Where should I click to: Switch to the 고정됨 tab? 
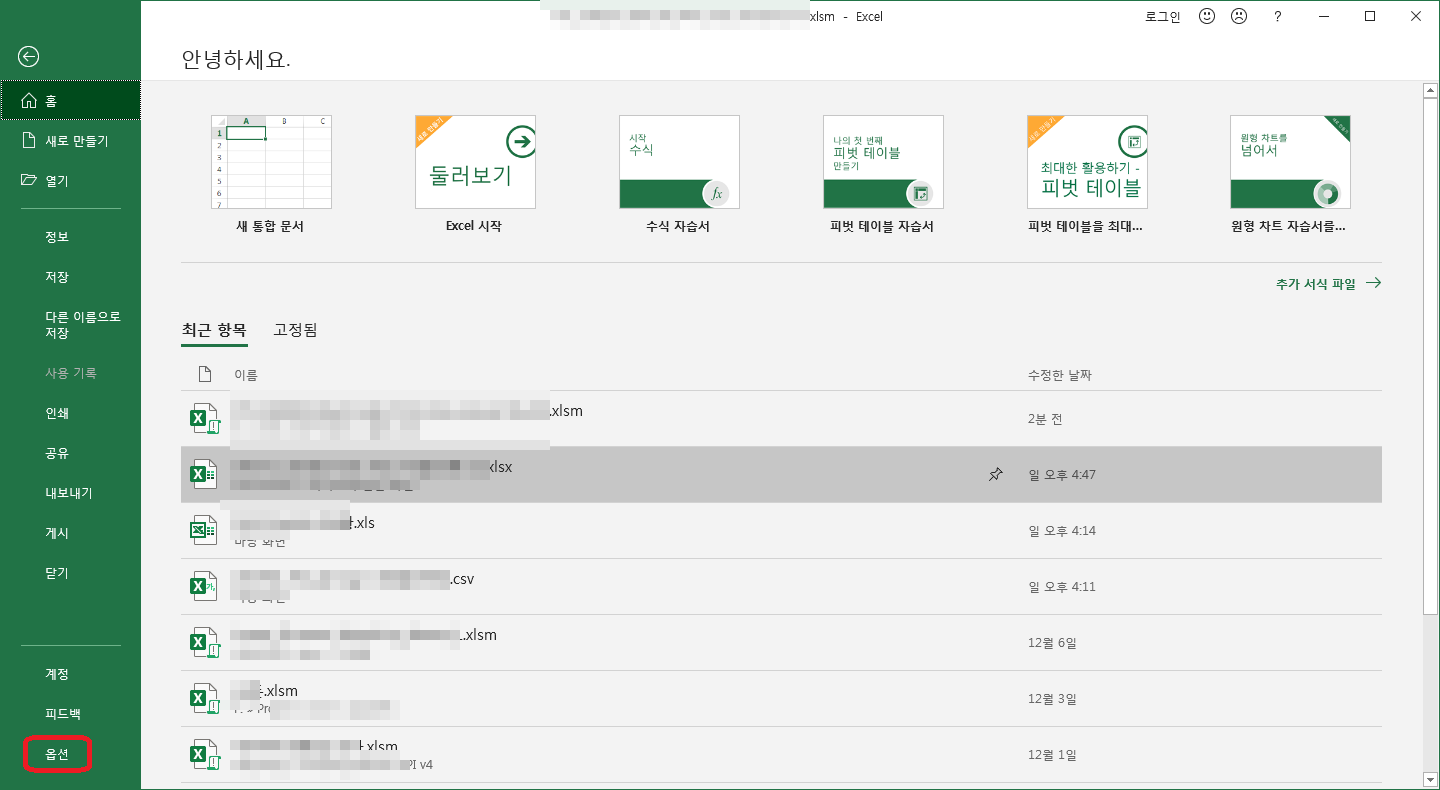coord(295,330)
